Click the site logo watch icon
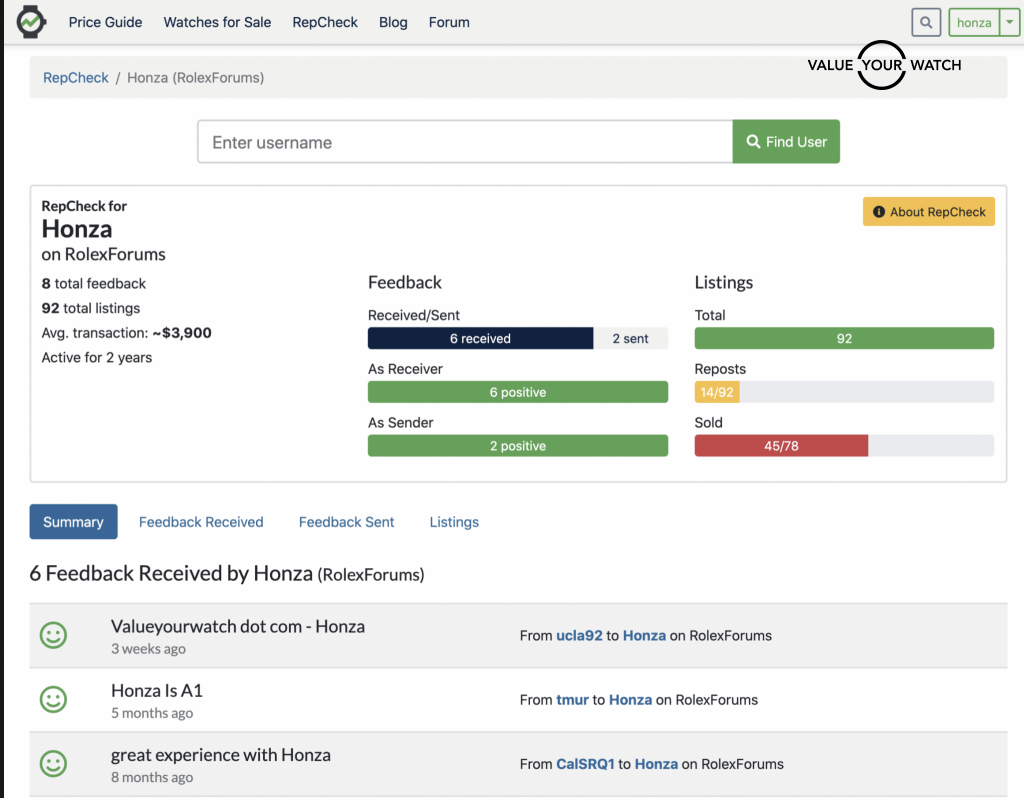This screenshot has height=798, width=1024. pos(31,21)
